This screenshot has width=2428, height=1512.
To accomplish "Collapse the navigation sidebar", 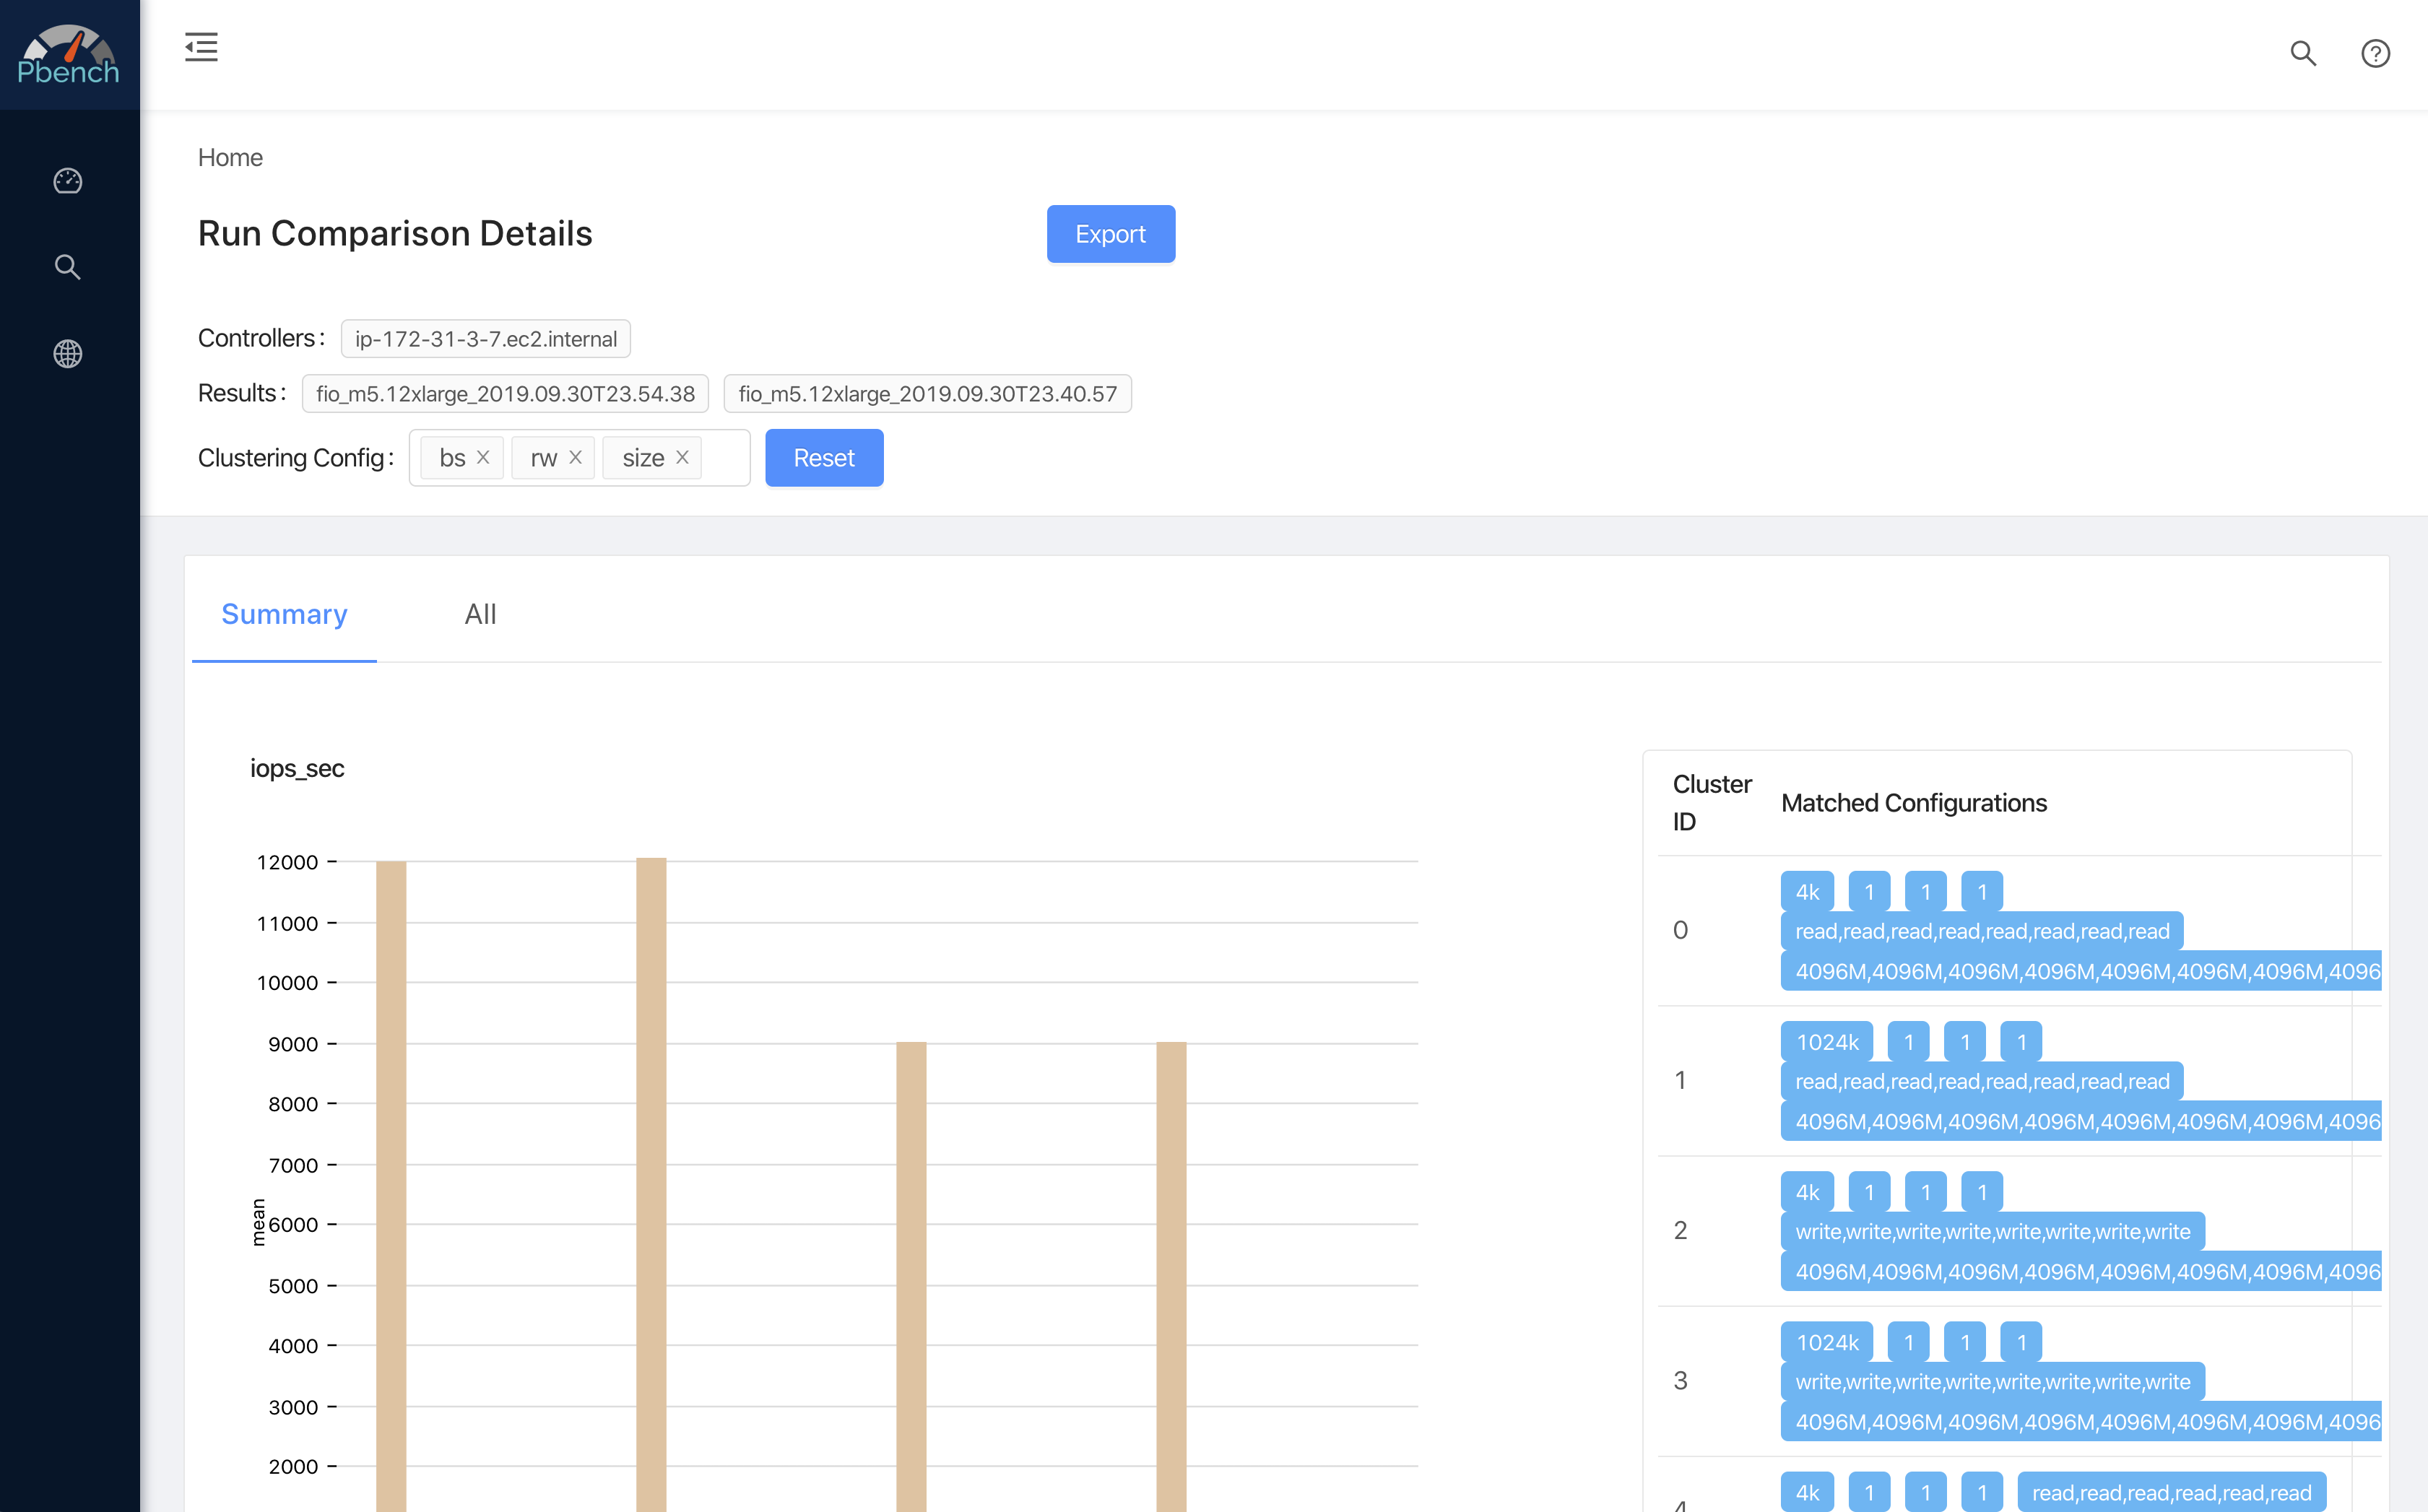I will coord(201,47).
